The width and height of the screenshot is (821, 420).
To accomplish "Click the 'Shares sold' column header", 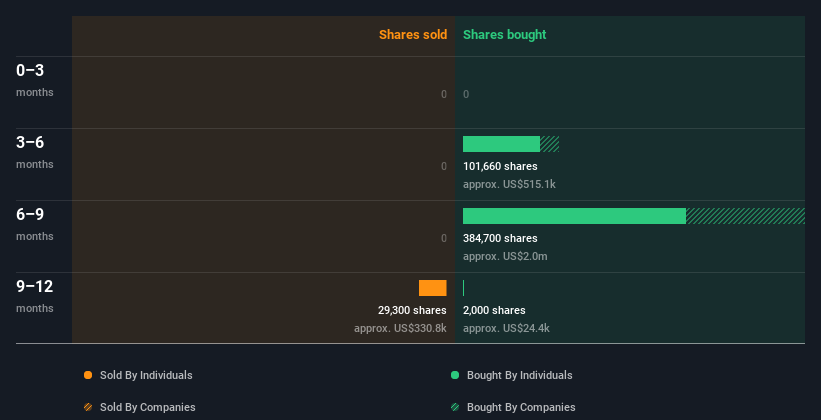I will coord(413,35).
